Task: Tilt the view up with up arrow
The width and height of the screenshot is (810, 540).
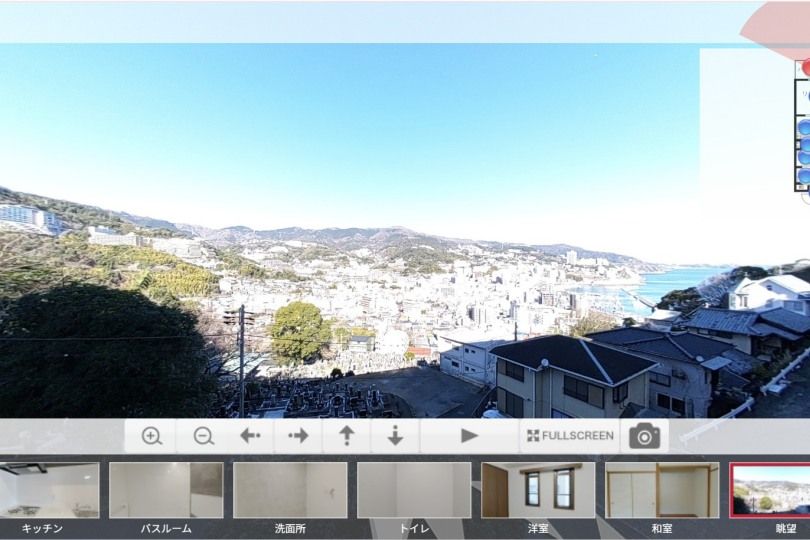Action: click(x=347, y=436)
